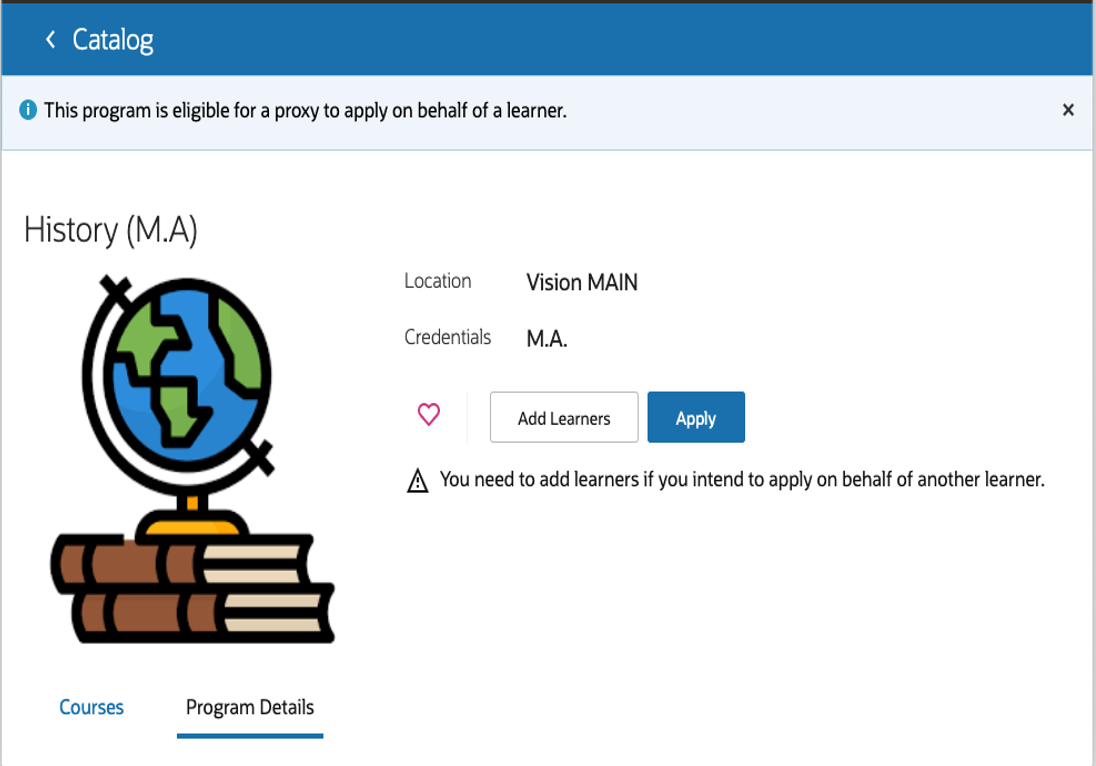The width and height of the screenshot is (1096, 766).
Task: Click the History (M.A) program heading
Action: 111,230
